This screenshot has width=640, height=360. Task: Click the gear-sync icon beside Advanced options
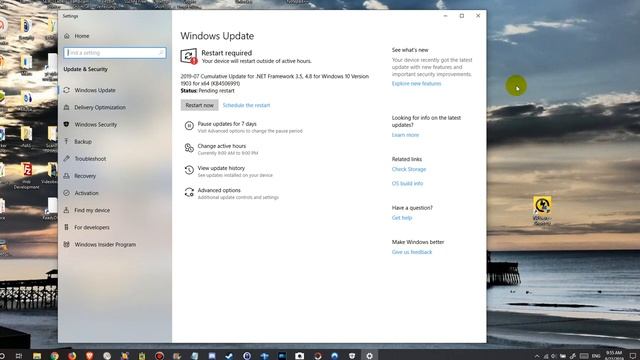(x=189, y=192)
